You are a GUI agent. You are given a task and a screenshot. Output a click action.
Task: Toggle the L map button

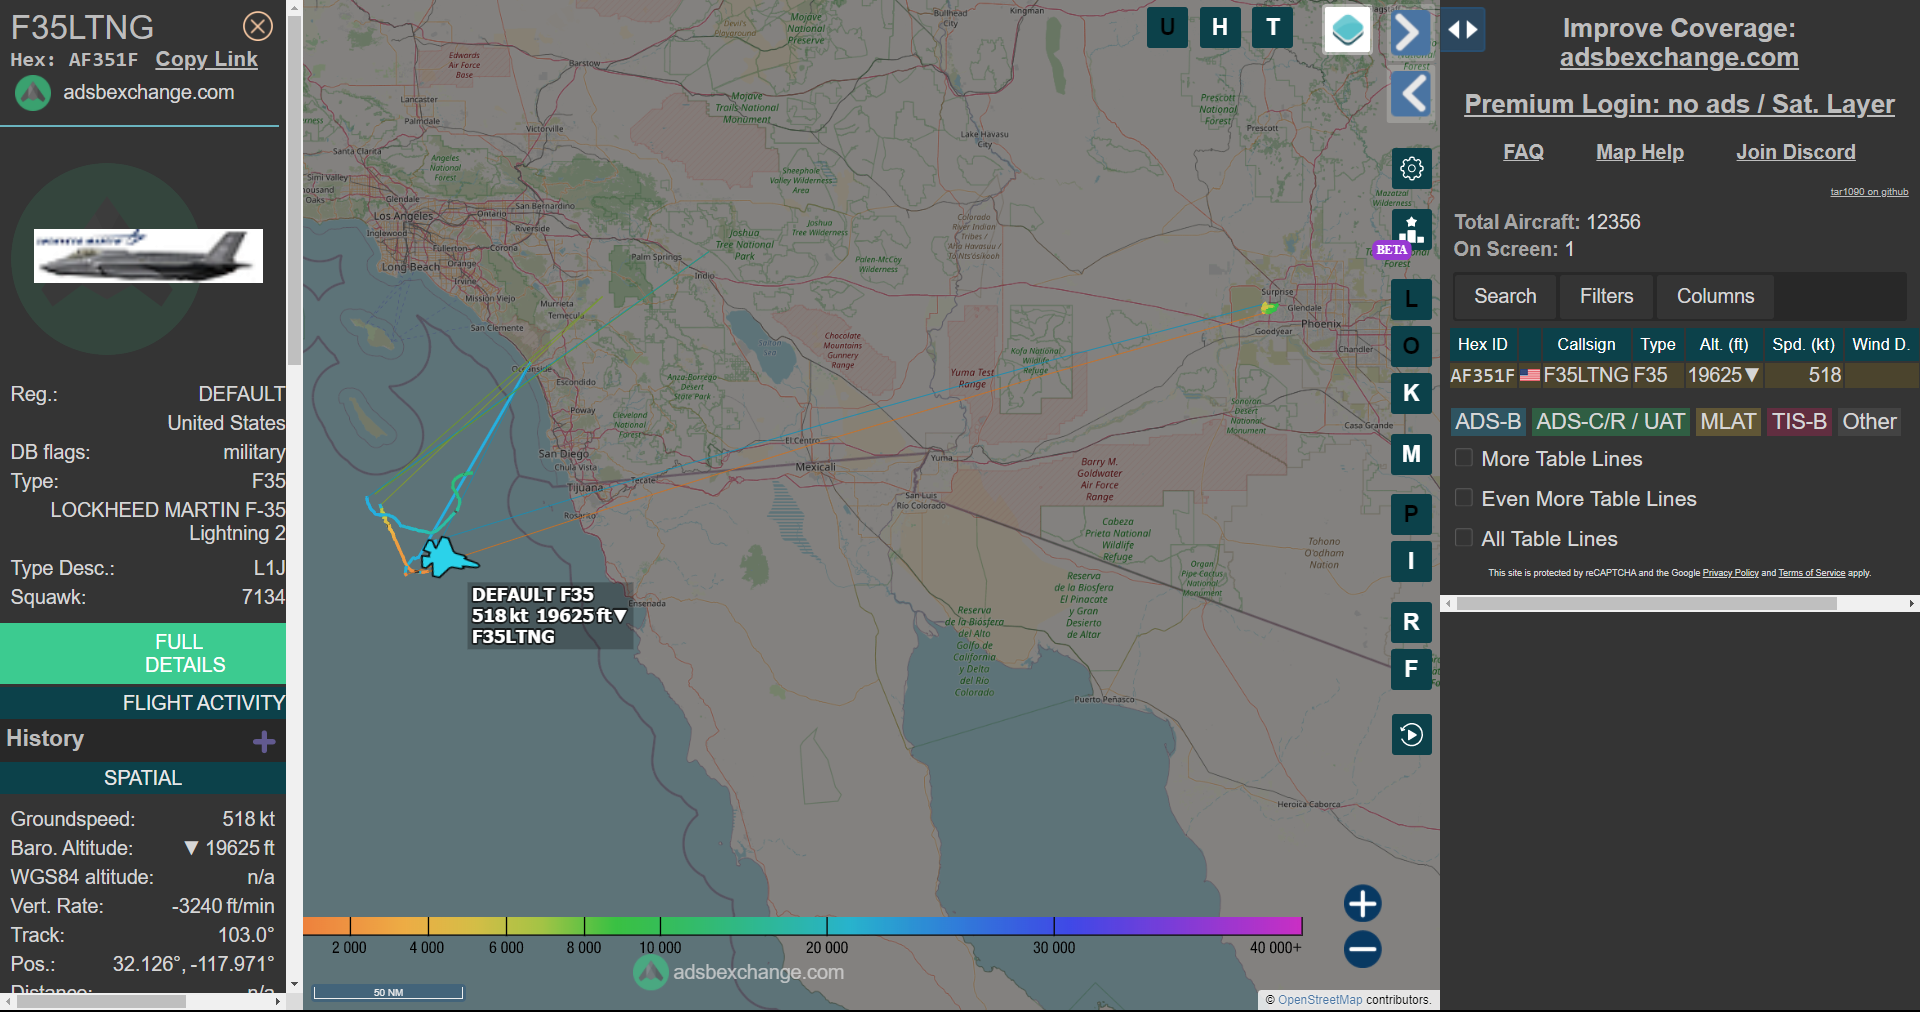[1411, 299]
